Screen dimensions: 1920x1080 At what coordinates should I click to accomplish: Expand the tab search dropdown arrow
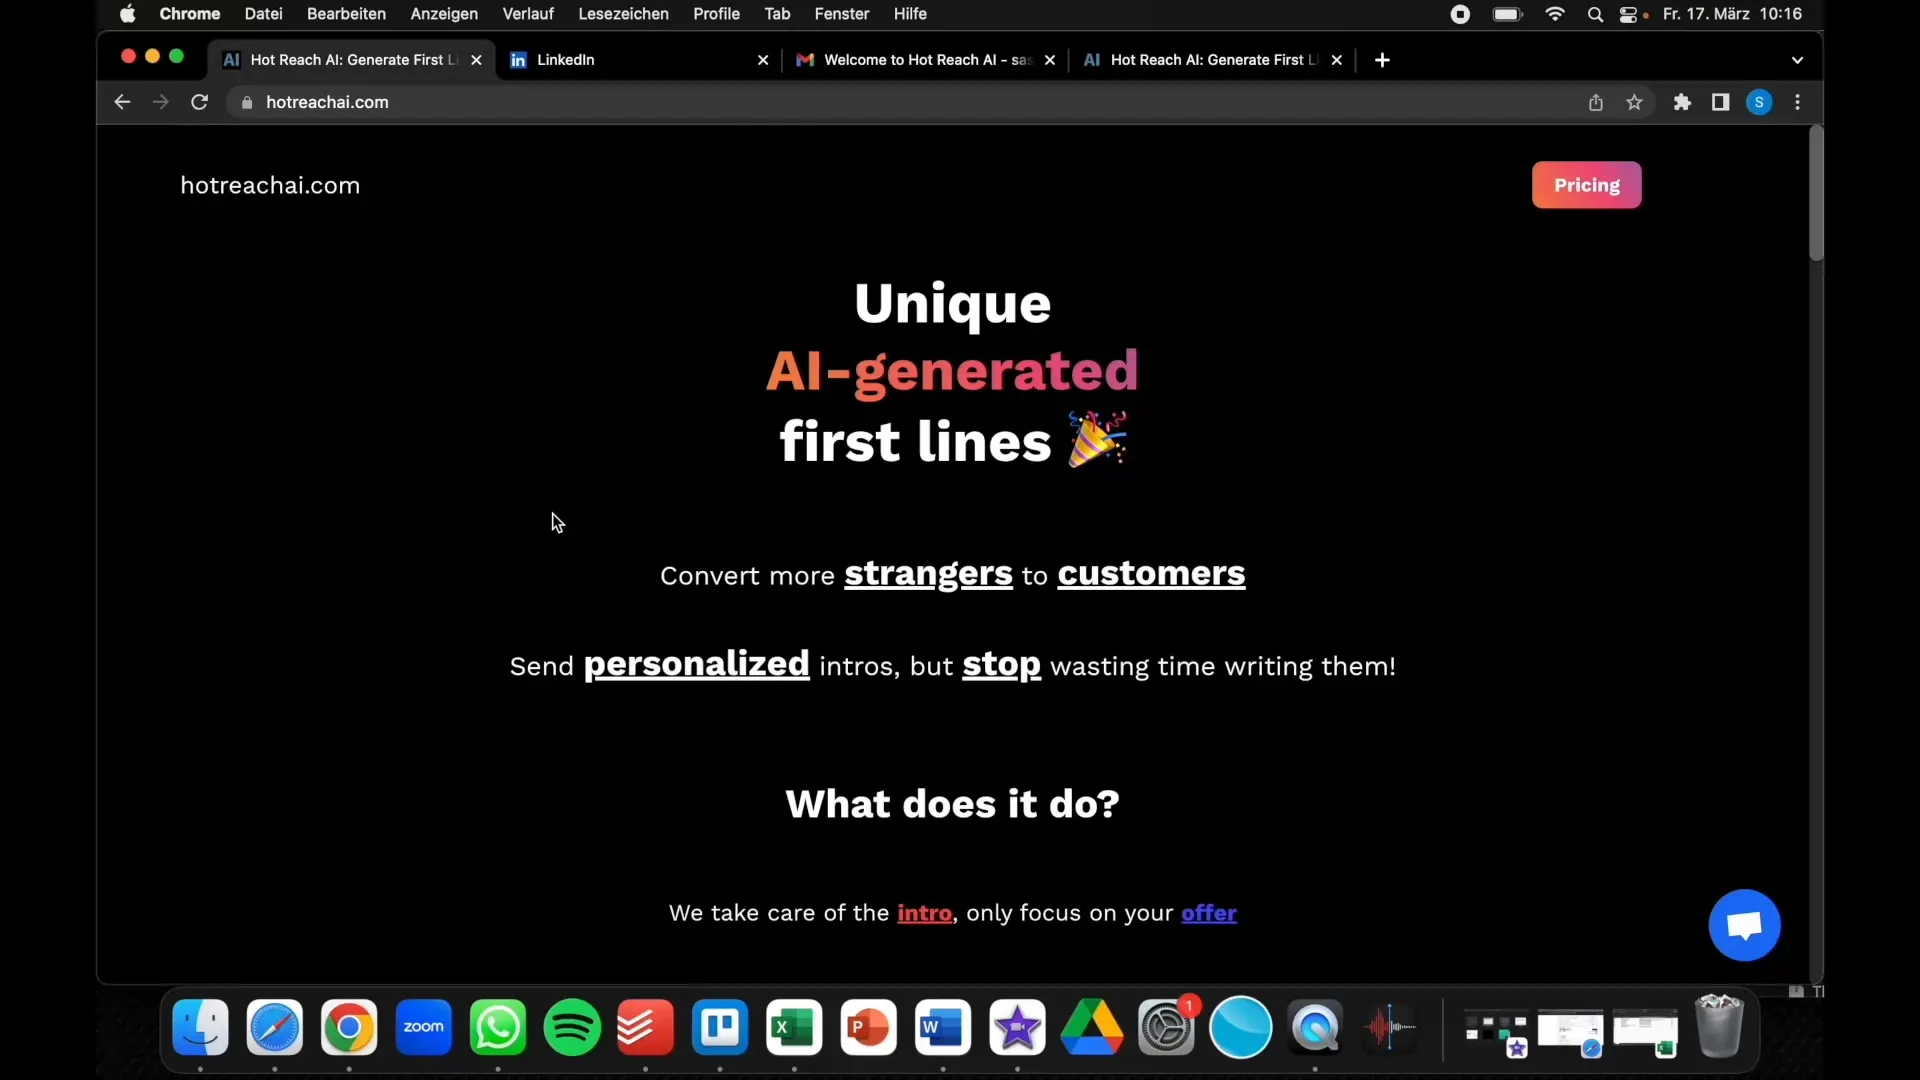[1797, 60]
